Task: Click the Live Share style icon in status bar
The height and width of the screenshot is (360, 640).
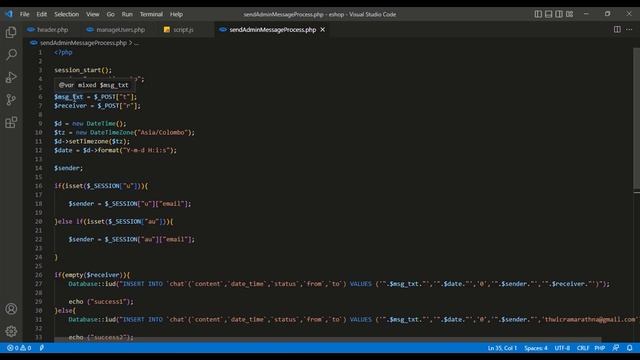Action: (42, 348)
